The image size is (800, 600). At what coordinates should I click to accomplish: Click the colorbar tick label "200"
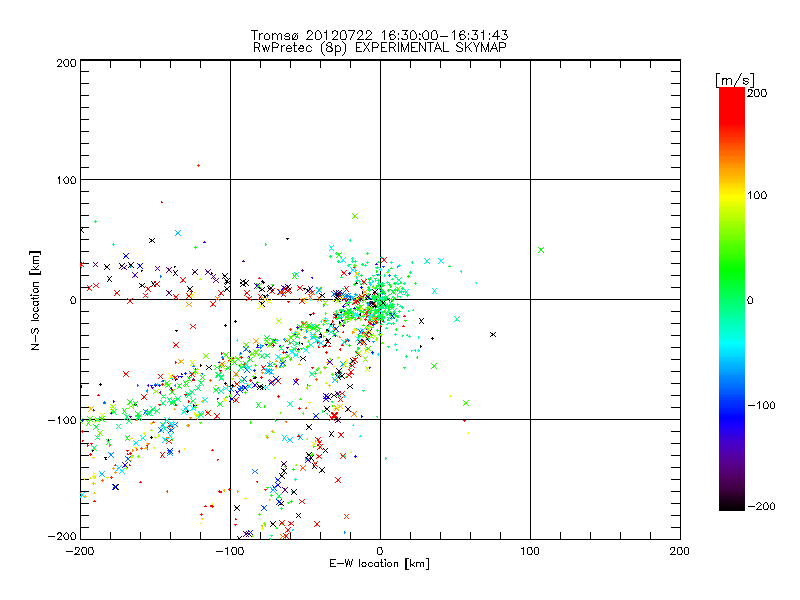757,93
